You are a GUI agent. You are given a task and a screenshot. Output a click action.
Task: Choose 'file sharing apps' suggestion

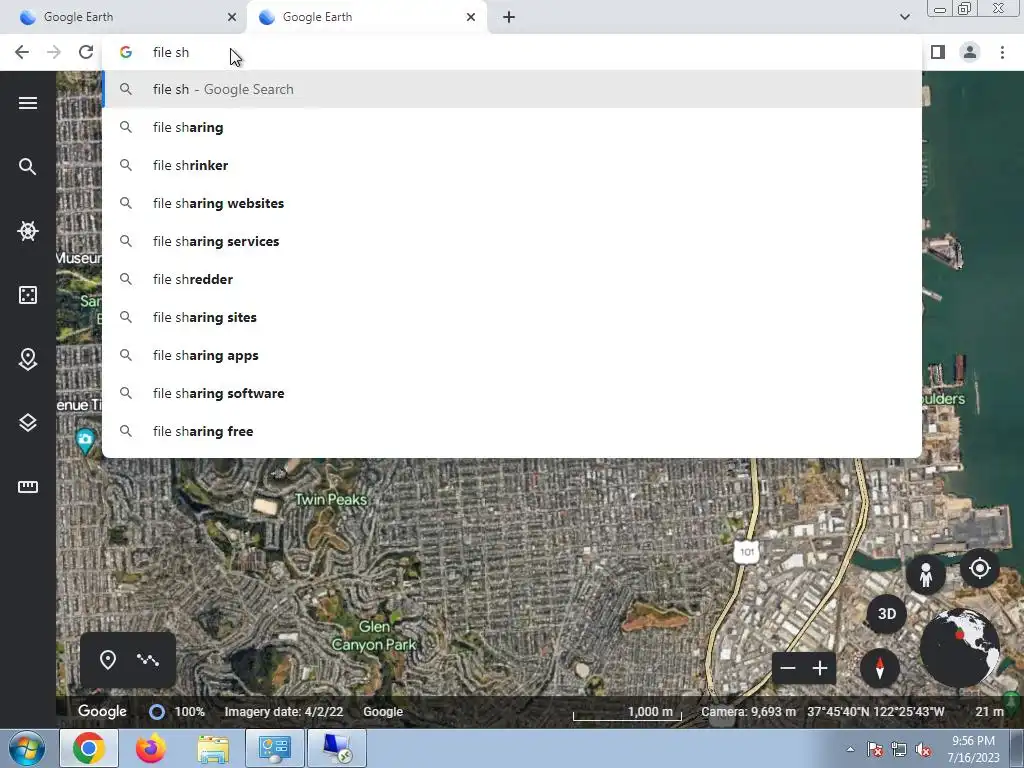click(512, 355)
